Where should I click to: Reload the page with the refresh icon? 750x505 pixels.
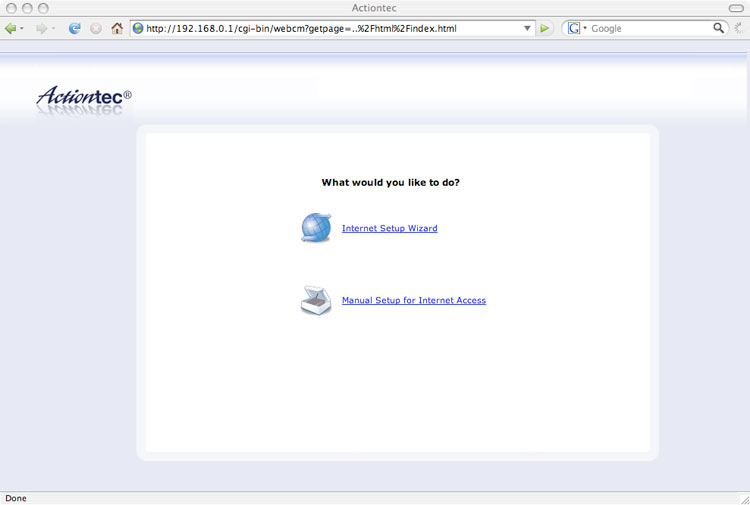coord(74,29)
